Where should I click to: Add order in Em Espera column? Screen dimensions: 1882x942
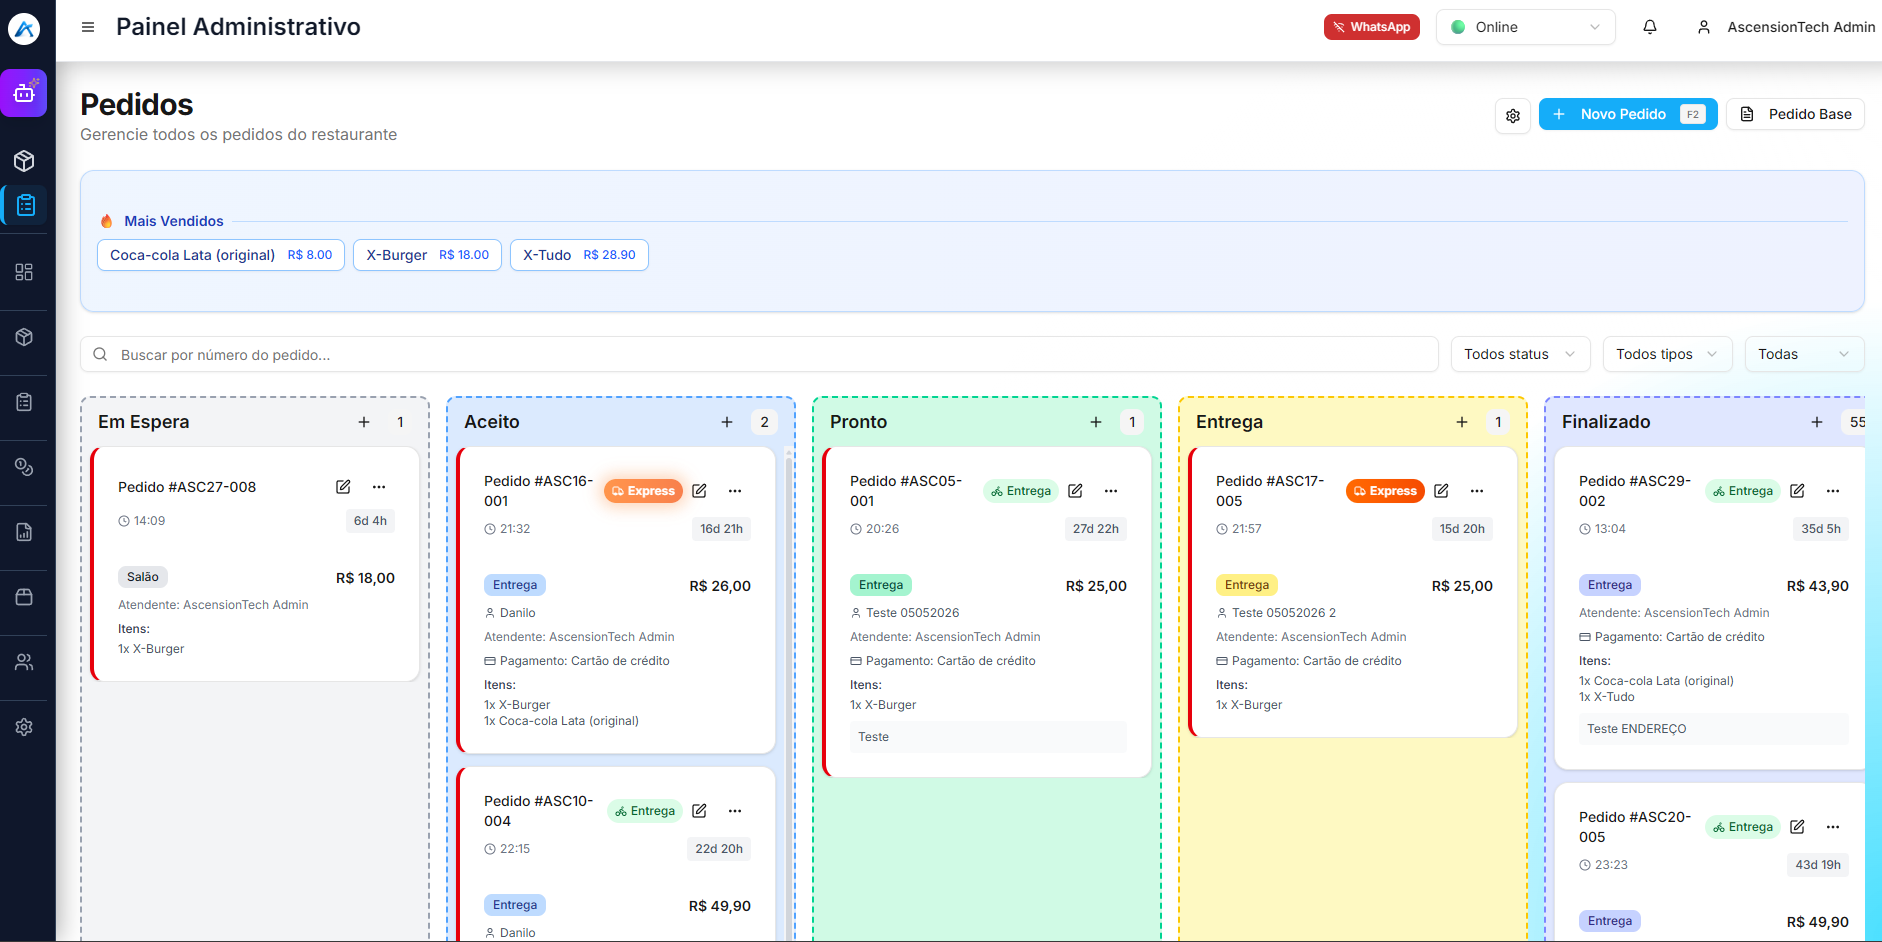[x=364, y=422]
